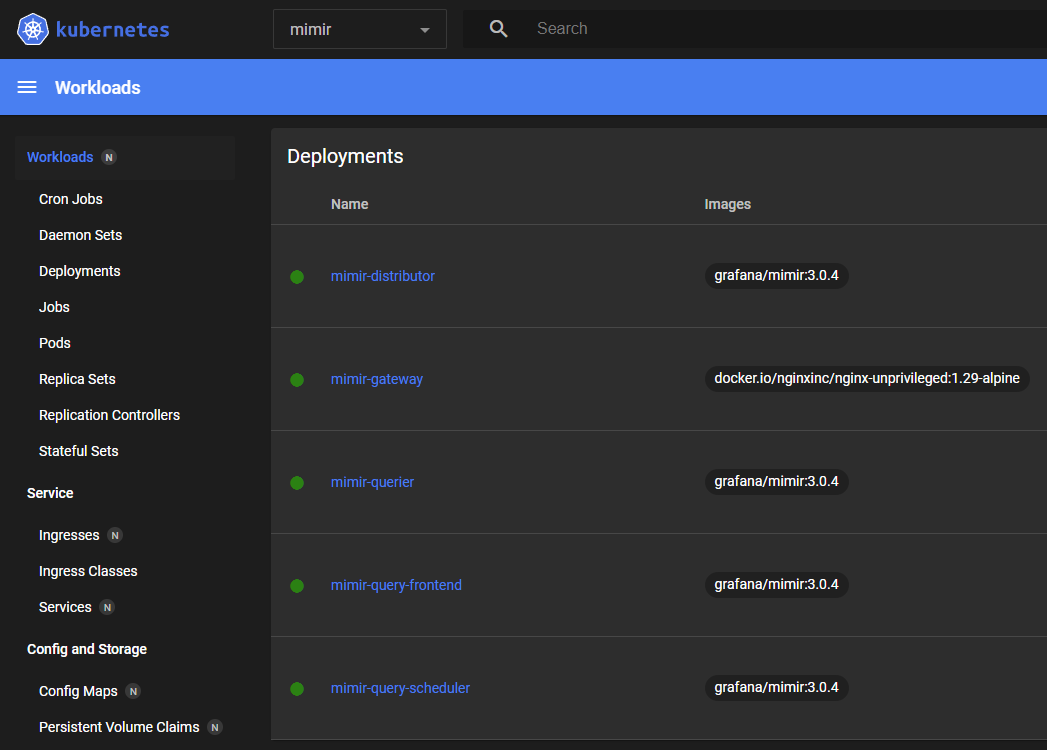Screen dimensions: 1047x750
Task: Open the mimir-query-scheduler deployment link
Action: [x=400, y=688]
